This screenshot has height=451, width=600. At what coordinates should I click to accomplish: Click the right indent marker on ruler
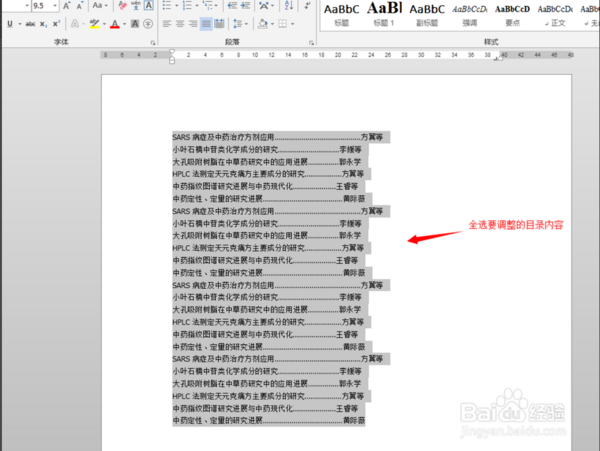pos(501,58)
